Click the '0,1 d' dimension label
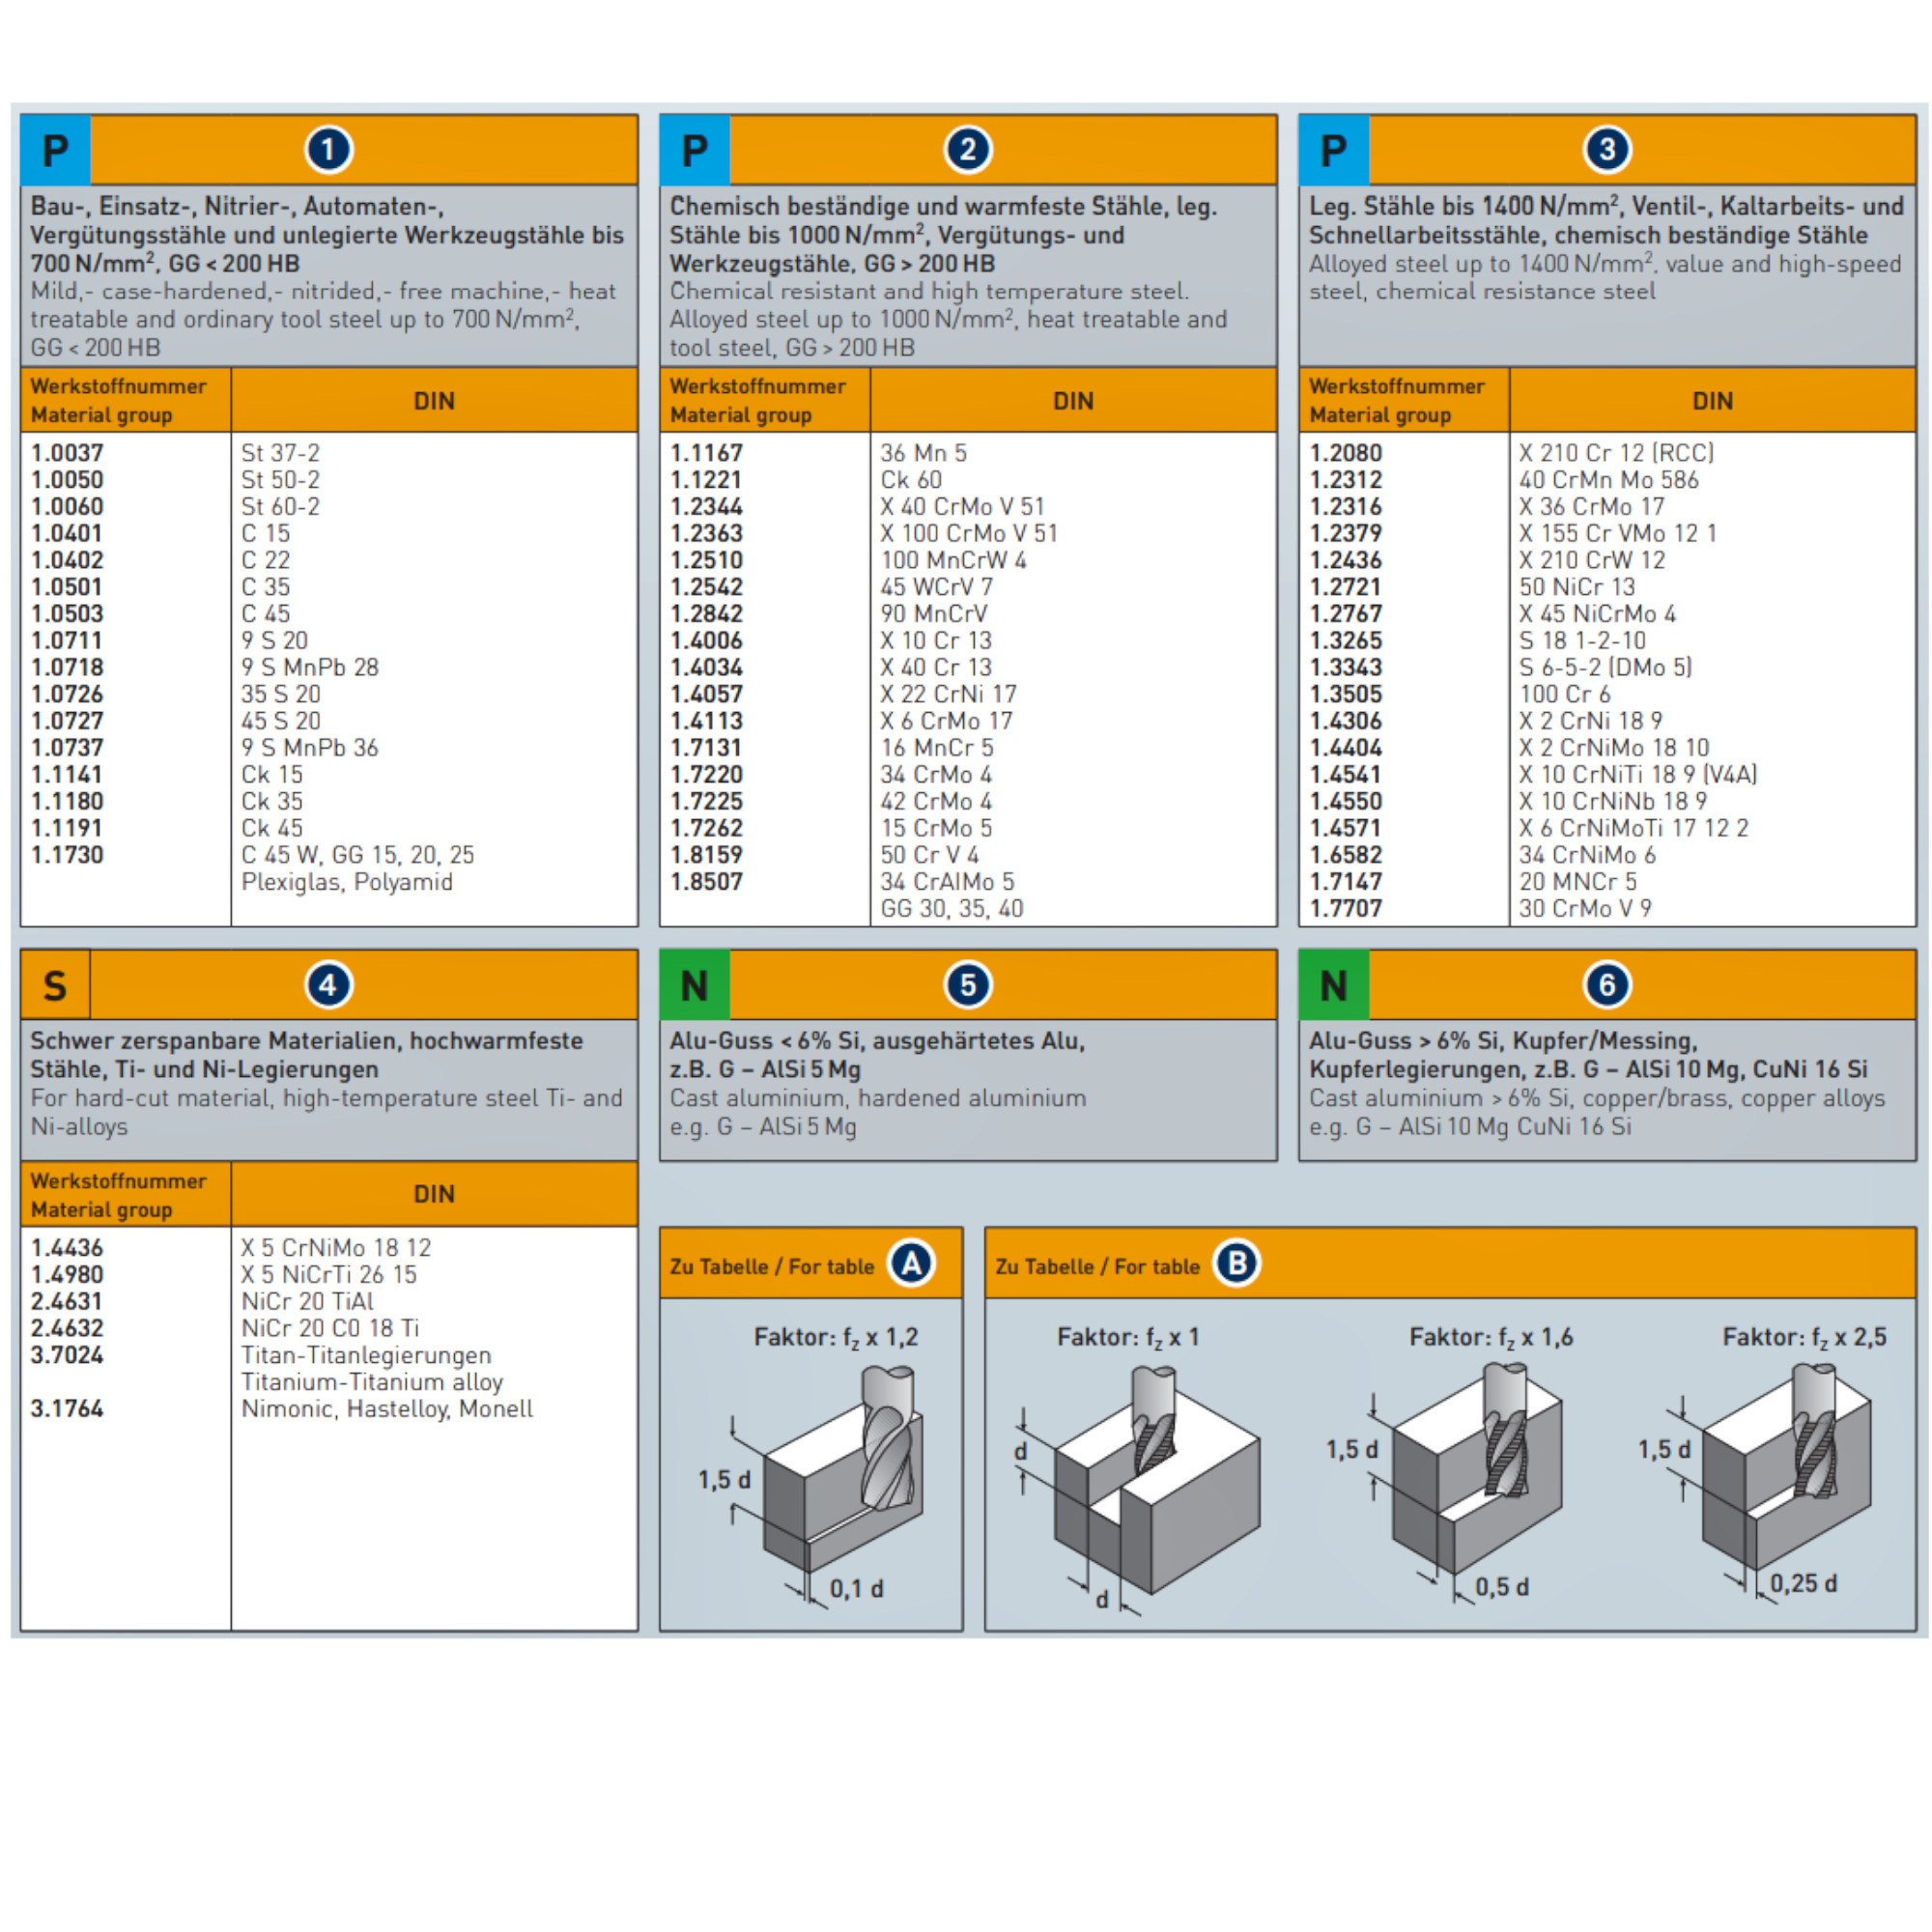The image size is (1932, 1932). coord(857,1589)
